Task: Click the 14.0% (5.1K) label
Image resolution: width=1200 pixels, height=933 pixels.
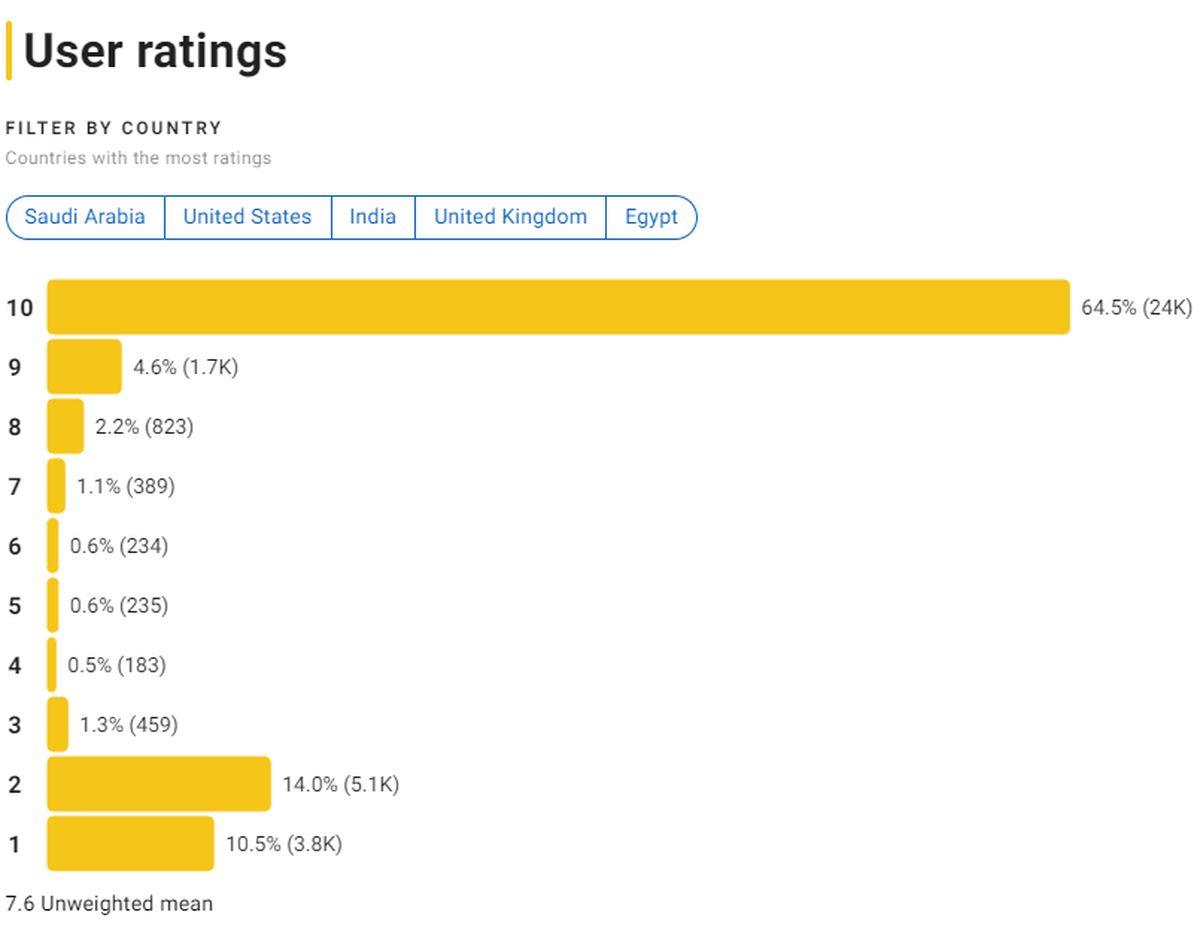Action: click(340, 785)
